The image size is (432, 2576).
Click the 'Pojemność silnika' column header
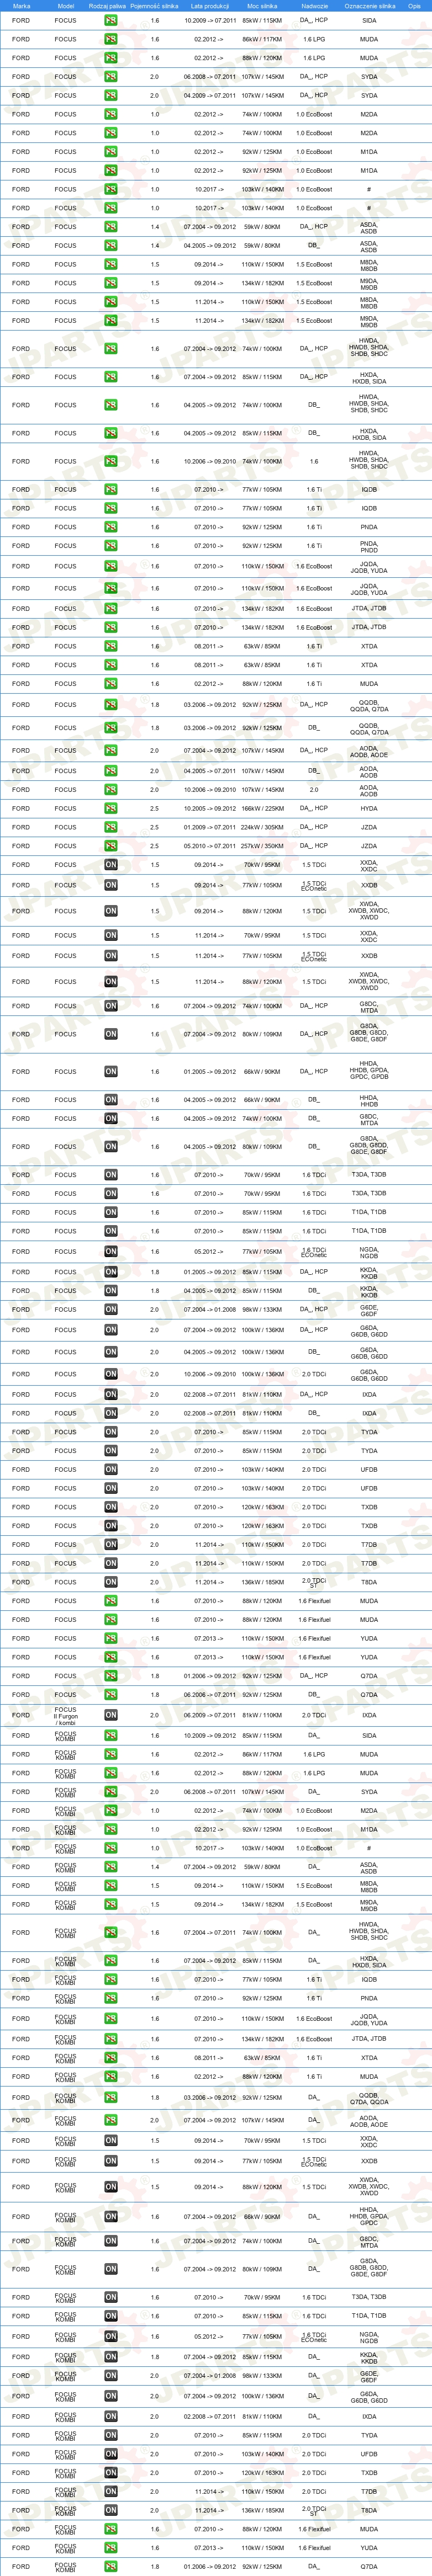(x=154, y=6)
